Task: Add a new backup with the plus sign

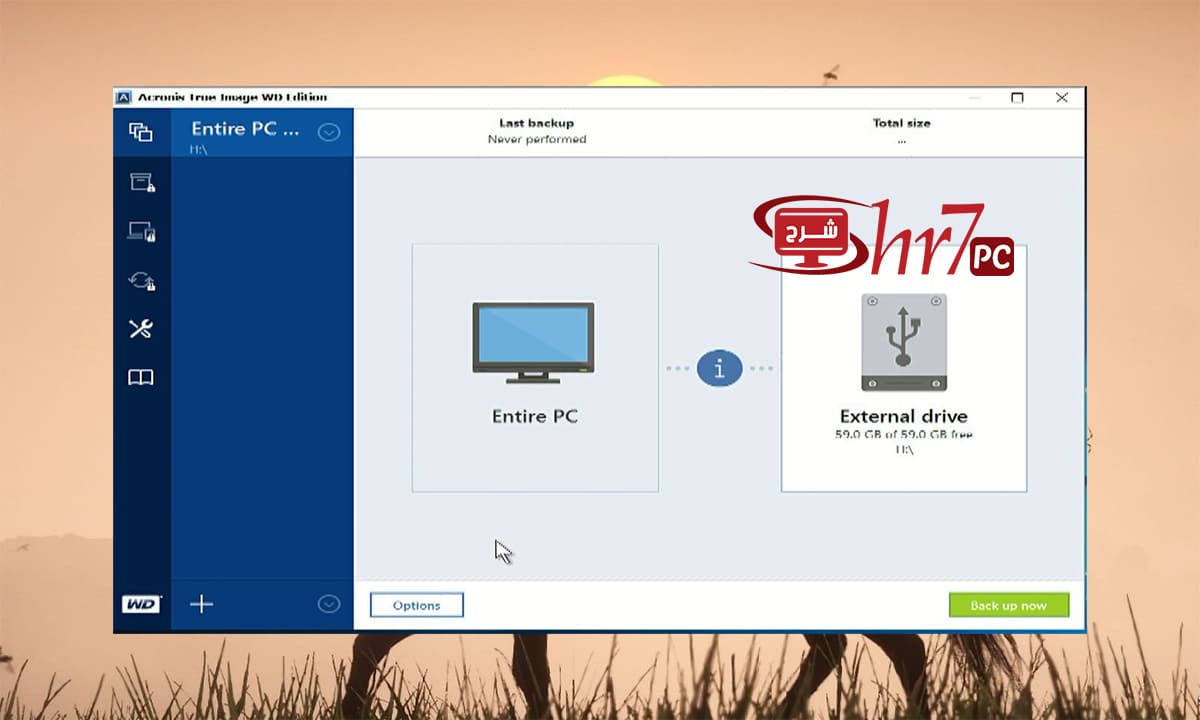Action: click(x=201, y=604)
